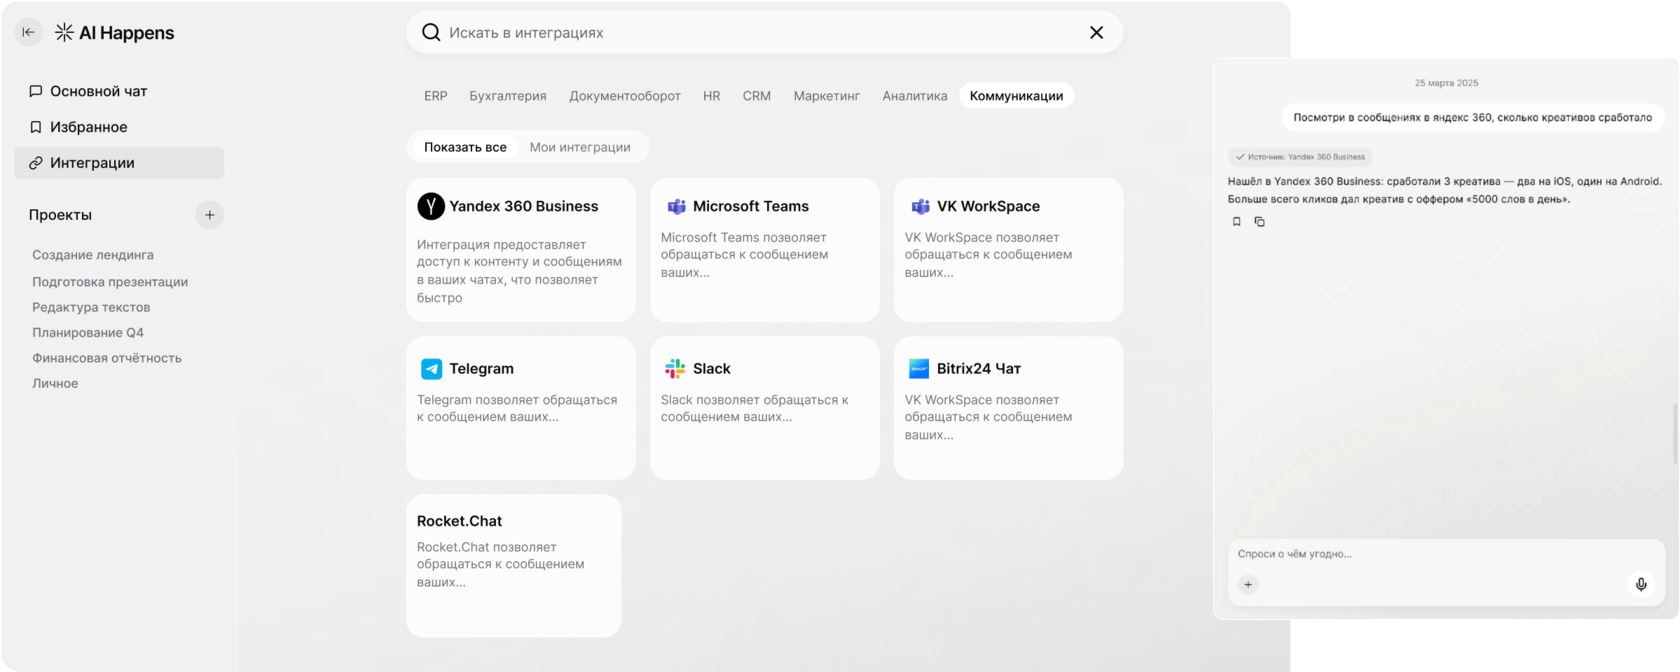Open the Аналитика category tab
1680x672 pixels.
click(914, 96)
